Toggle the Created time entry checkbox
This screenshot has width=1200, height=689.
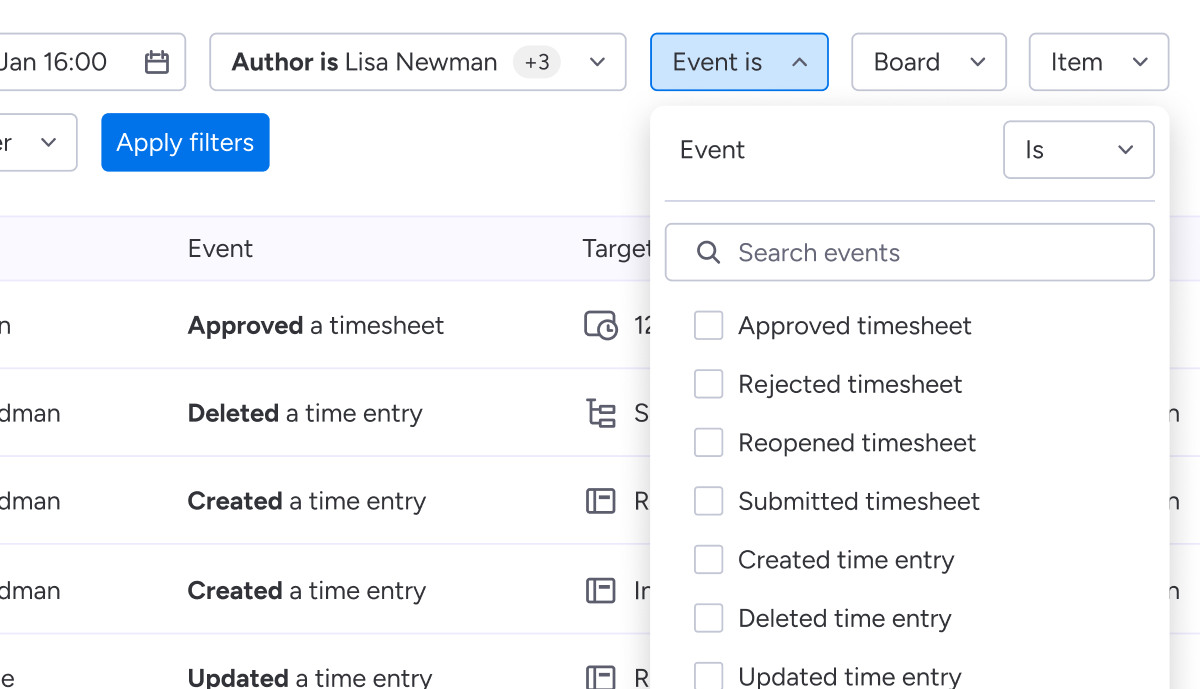click(x=708, y=560)
